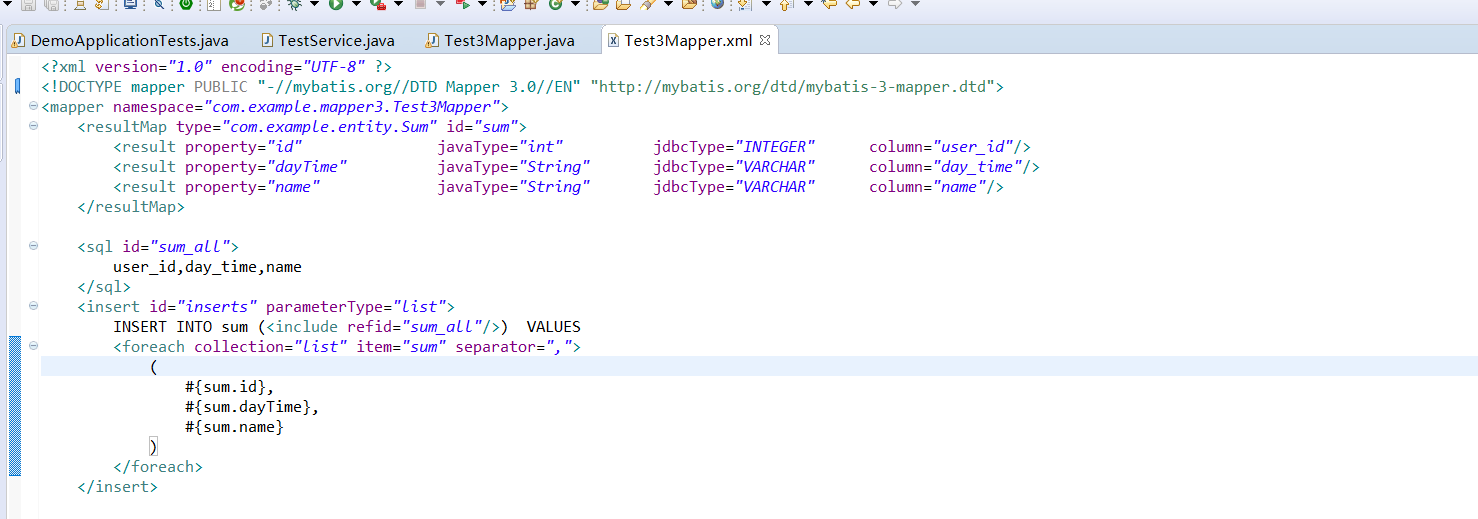The width and height of the screenshot is (1478, 519).
Task: Click the foreach separator="," attribute
Action: pyautogui.click(x=513, y=347)
